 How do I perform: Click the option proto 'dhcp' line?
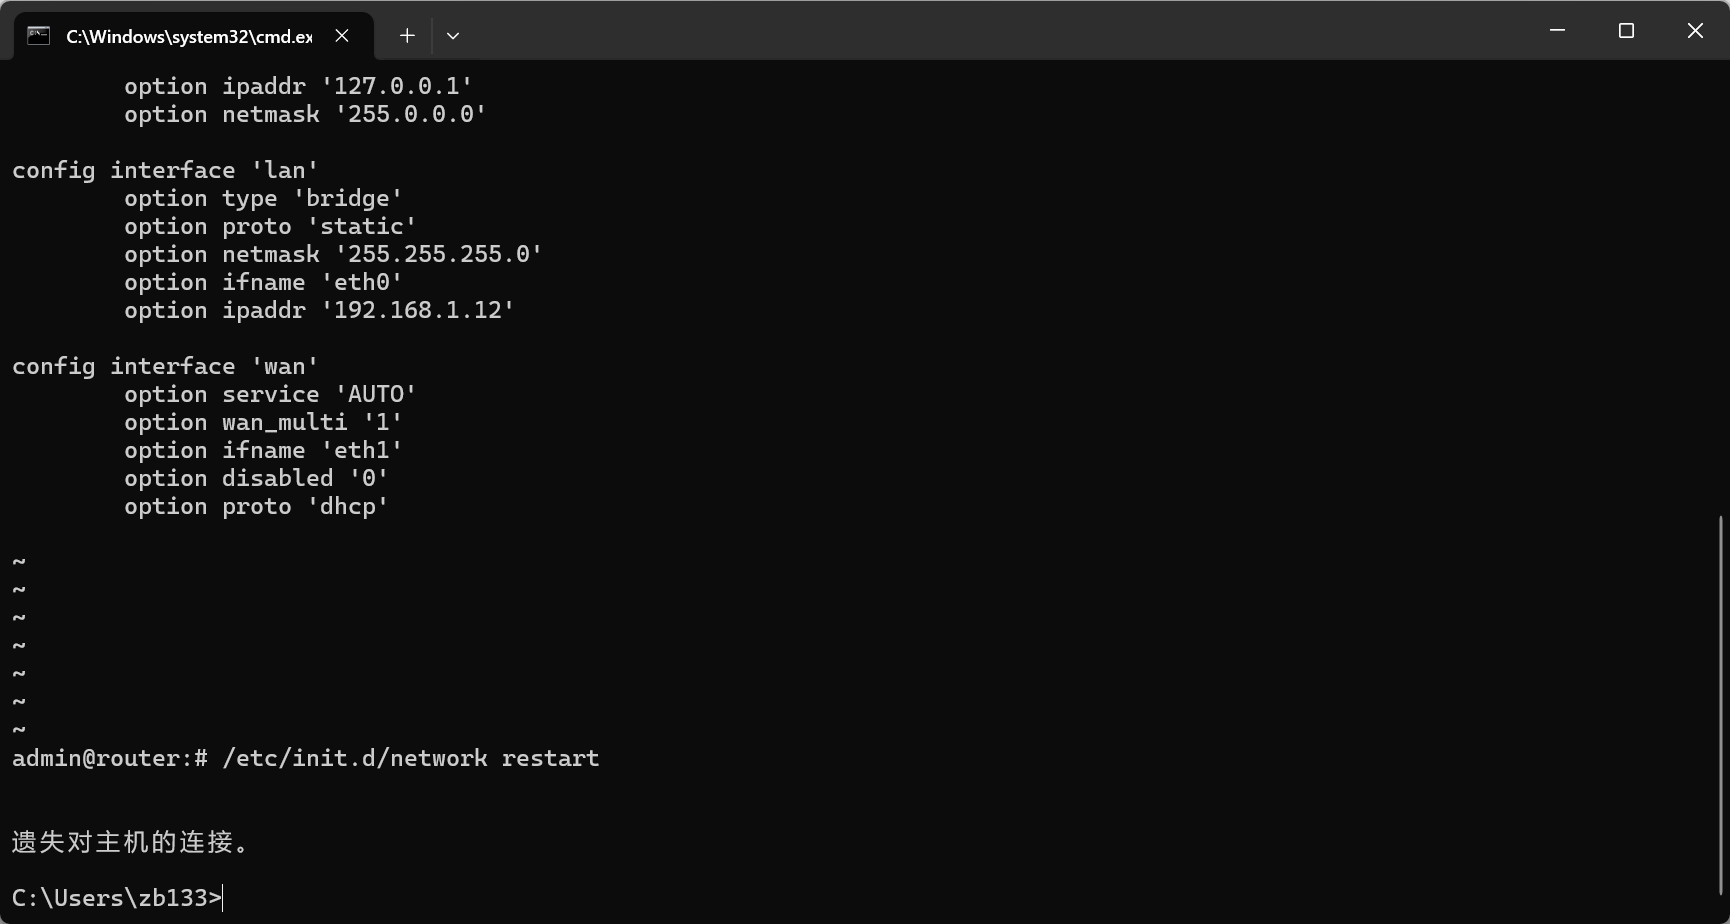256,506
